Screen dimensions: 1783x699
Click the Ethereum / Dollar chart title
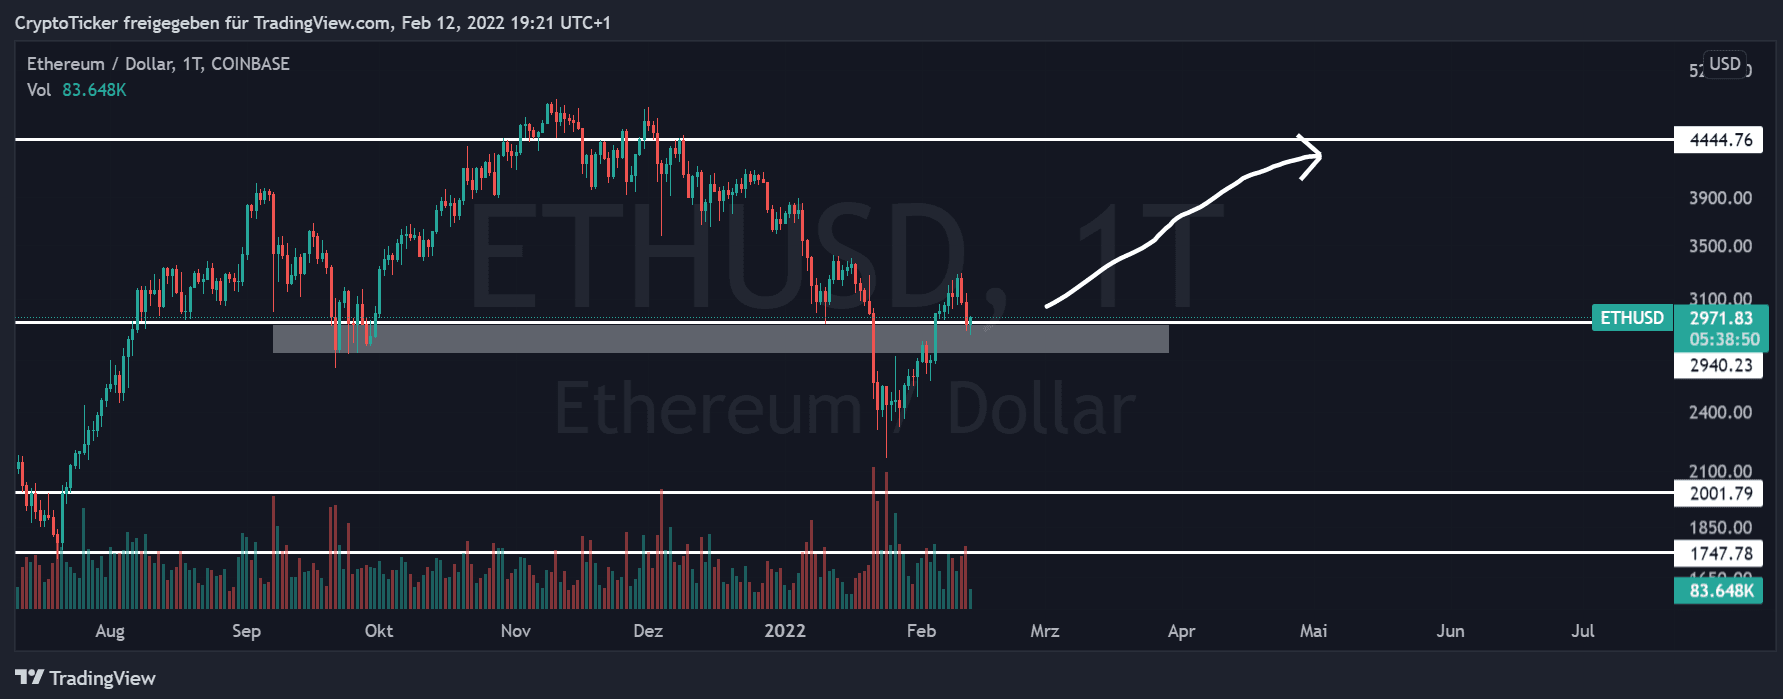click(158, 64)
